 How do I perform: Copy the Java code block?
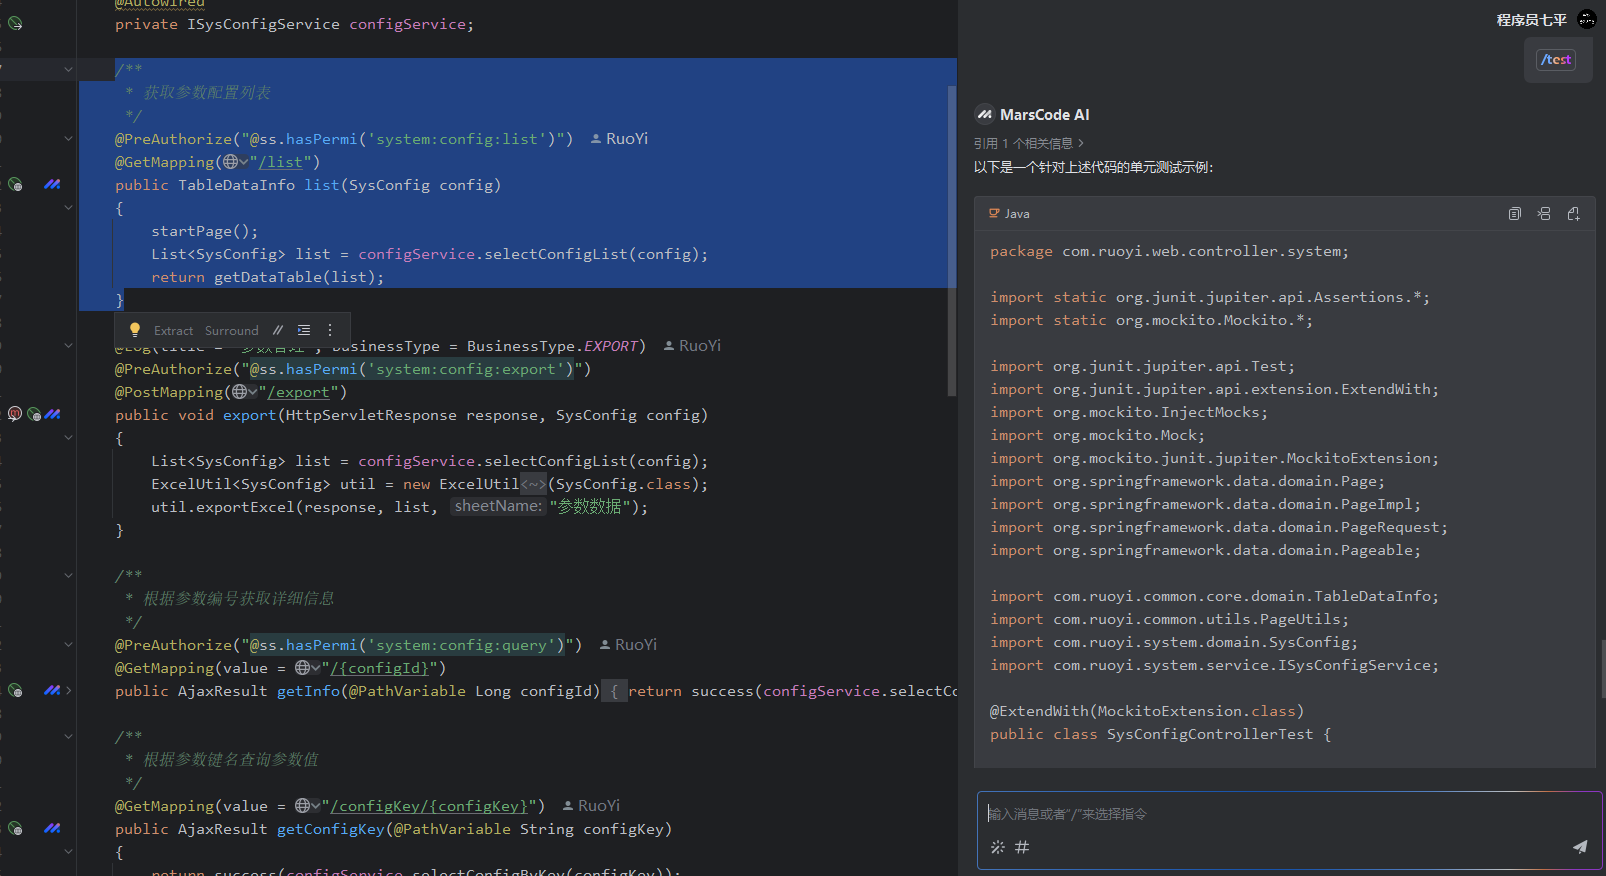1514,214
